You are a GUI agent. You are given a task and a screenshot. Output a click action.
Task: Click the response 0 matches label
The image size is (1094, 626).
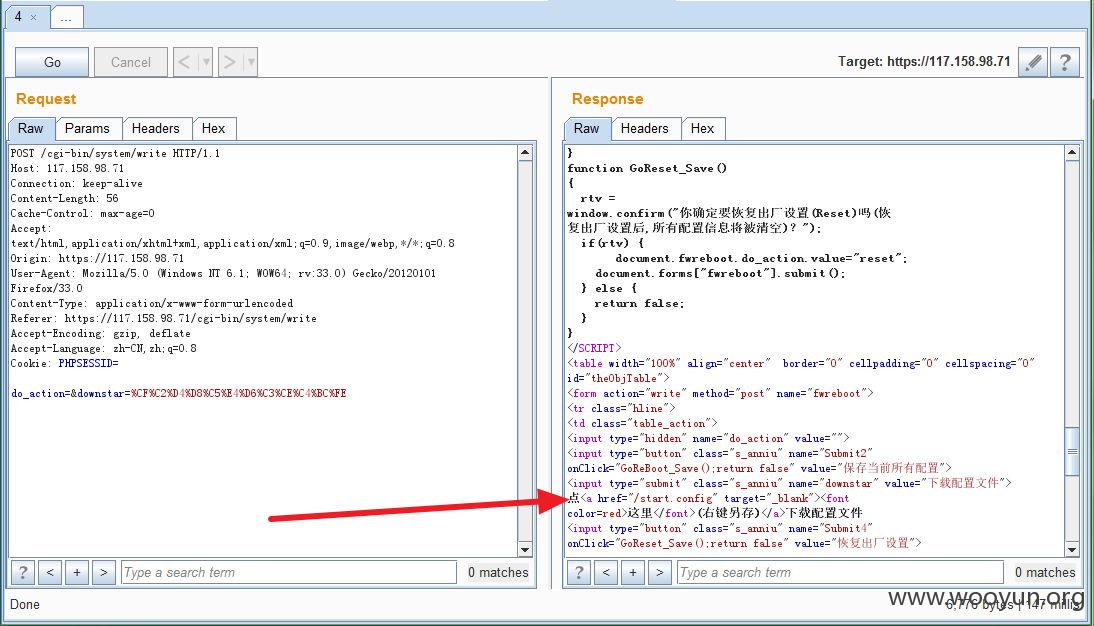(1045, 572)
